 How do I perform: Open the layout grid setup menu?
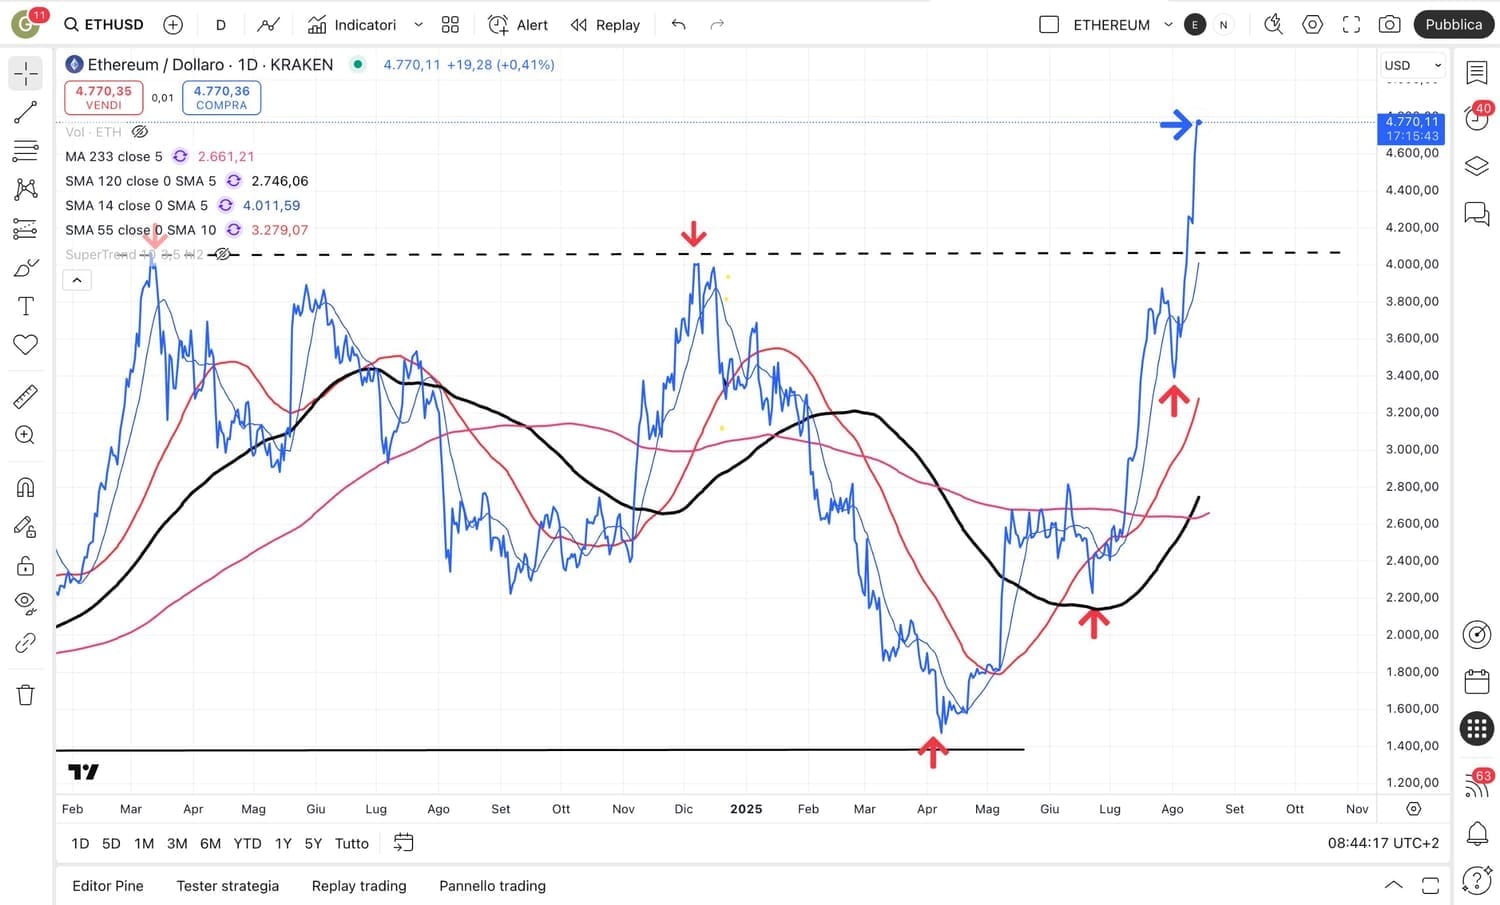[450, 24]
